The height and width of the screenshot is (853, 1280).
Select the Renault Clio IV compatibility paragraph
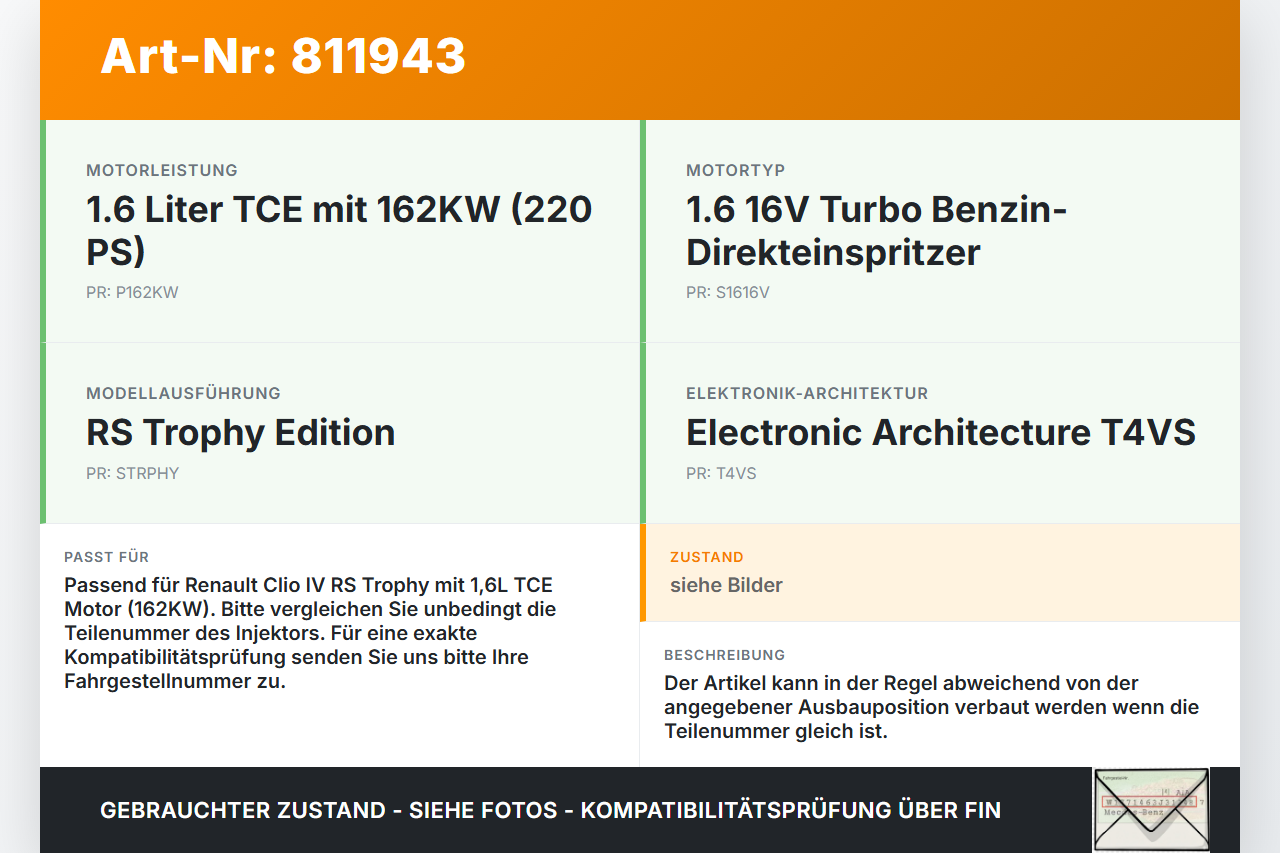(x=310, y=633)
